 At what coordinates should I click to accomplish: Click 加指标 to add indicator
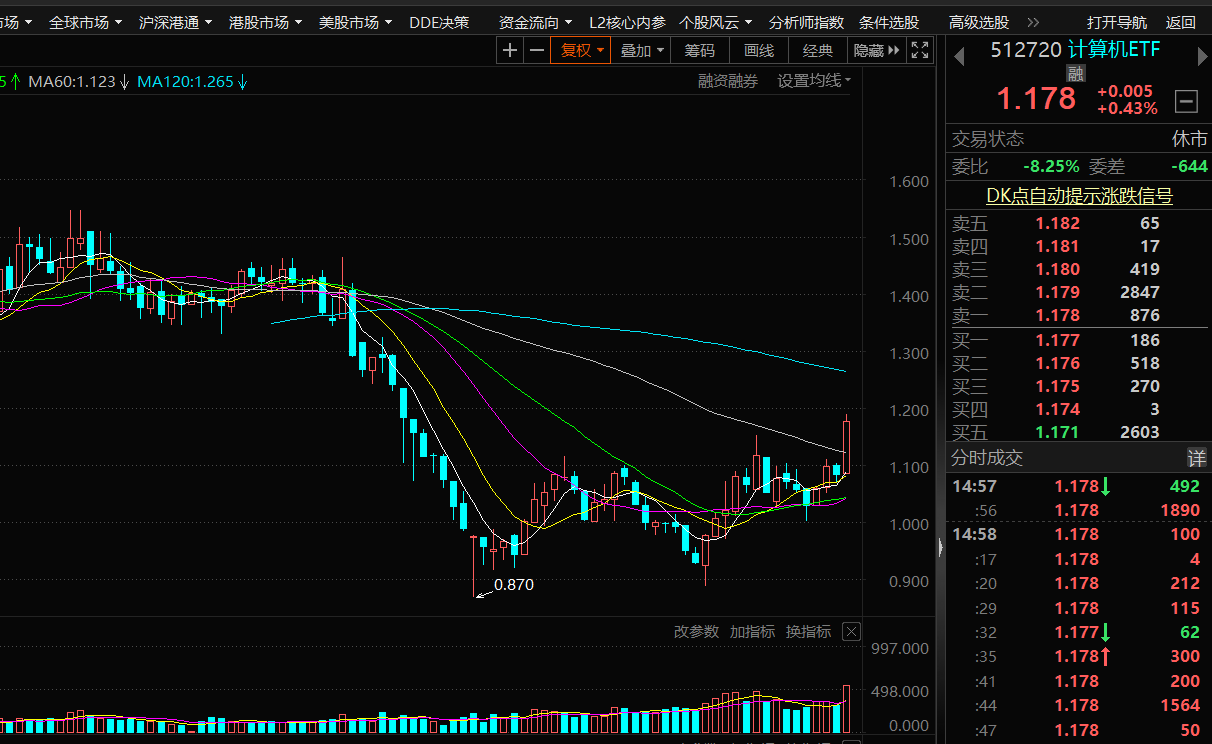[752, 631]
